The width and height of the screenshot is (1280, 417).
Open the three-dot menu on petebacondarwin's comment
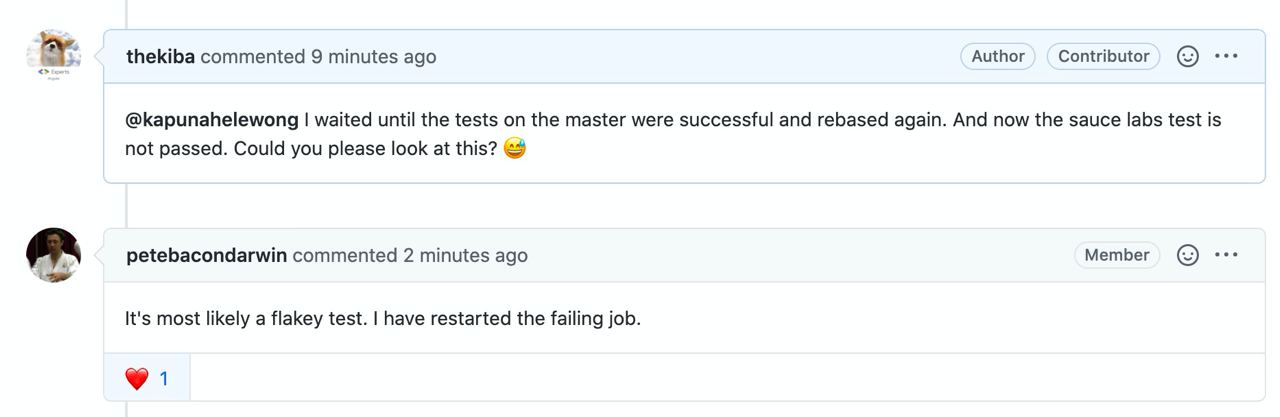[x=1226, y=255]
